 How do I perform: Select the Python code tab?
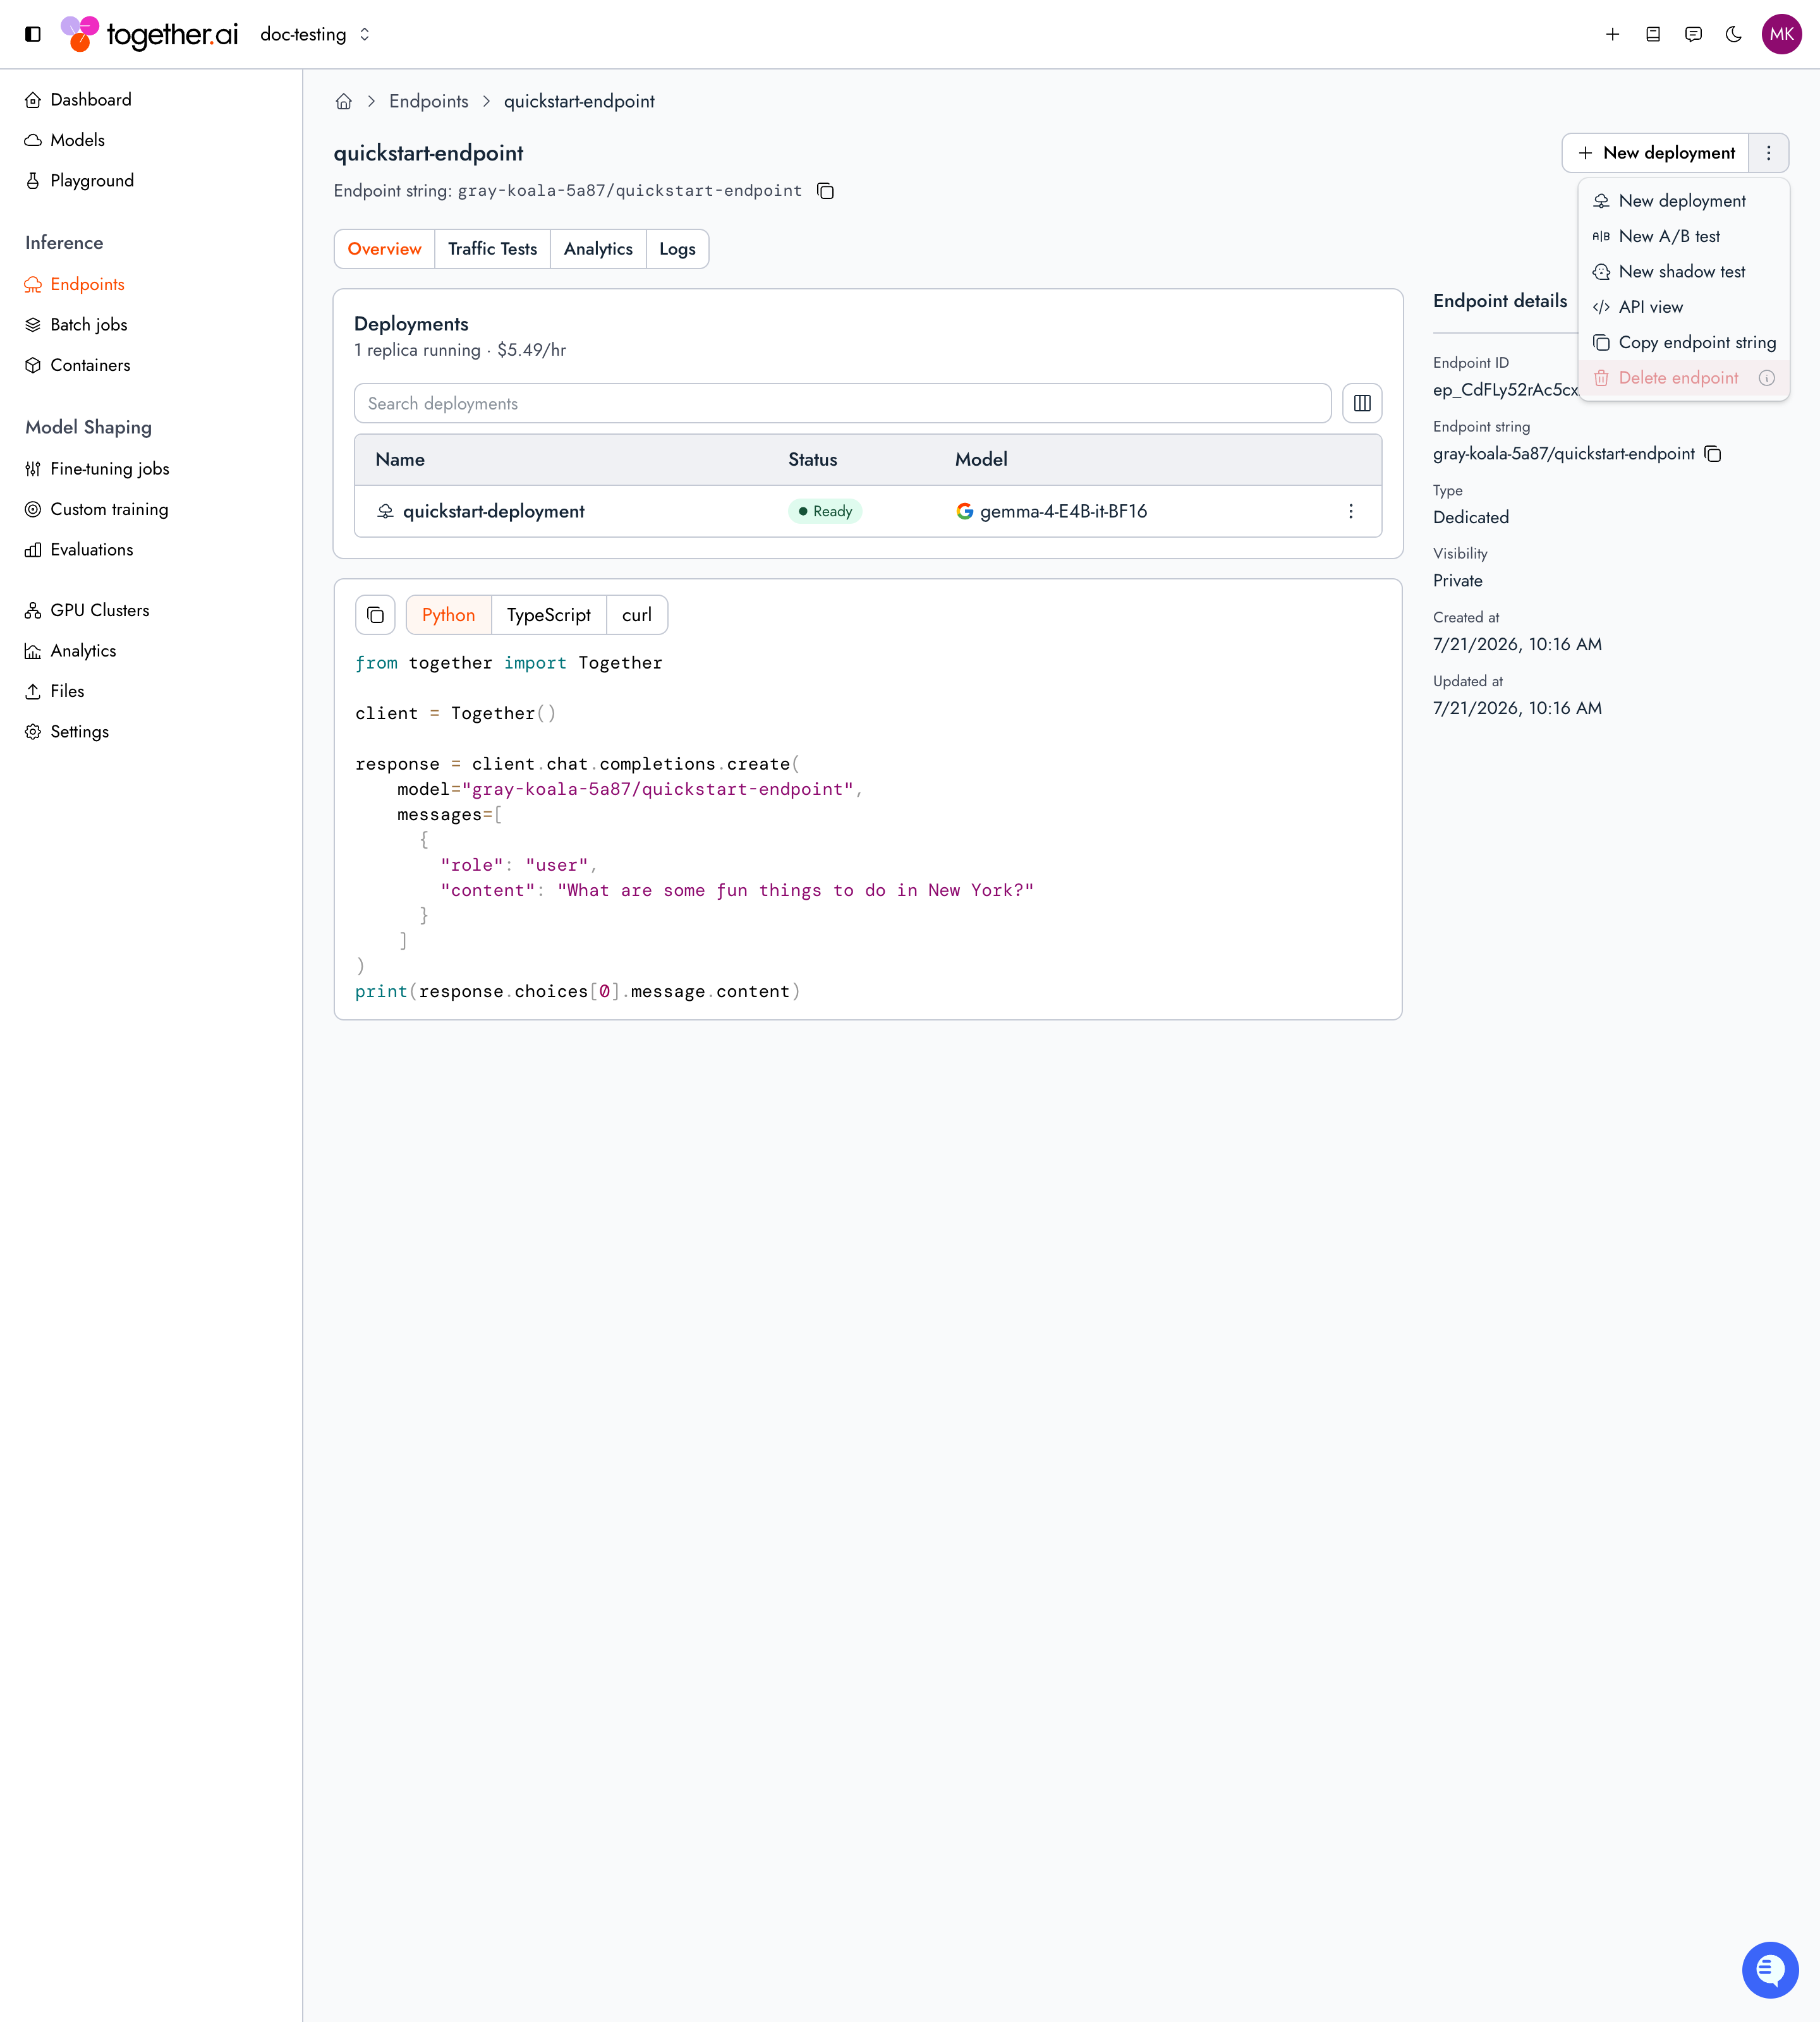(x=449, y=615)
